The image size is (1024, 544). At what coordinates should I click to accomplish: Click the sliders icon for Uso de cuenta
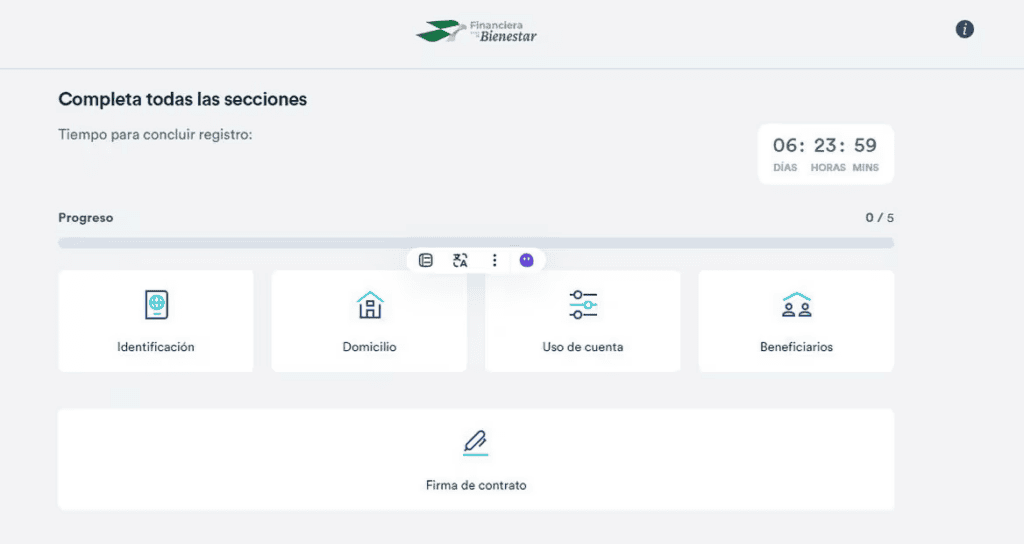[x=582, y=305]
